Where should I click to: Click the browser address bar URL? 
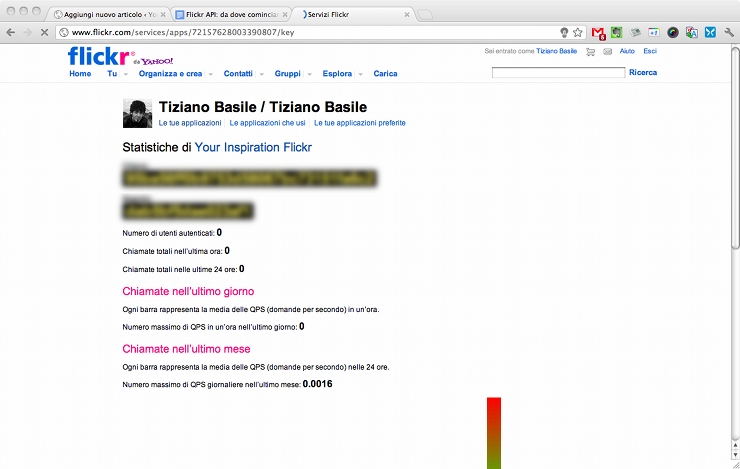tap(183, 32)
